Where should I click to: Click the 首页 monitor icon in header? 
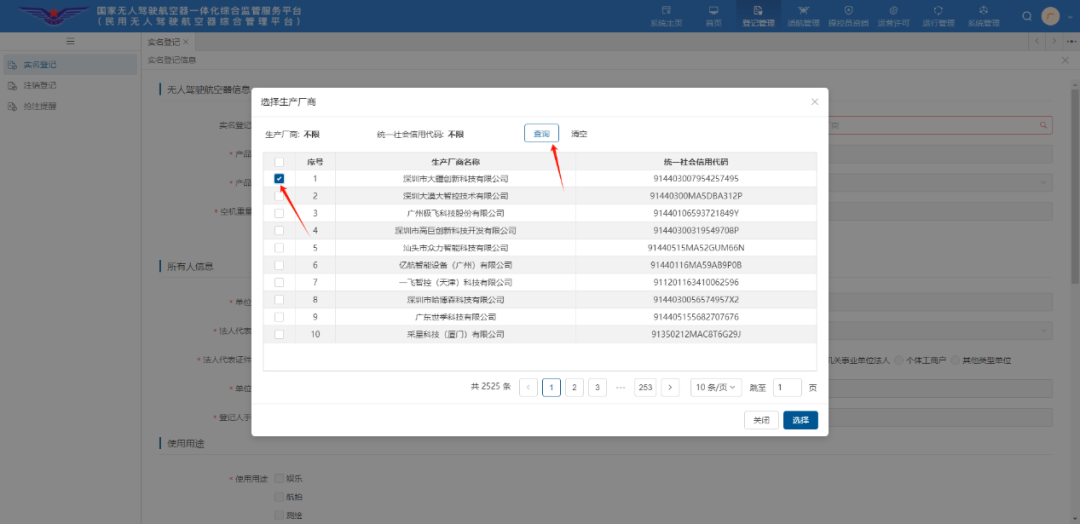click(x=713, y=15)
